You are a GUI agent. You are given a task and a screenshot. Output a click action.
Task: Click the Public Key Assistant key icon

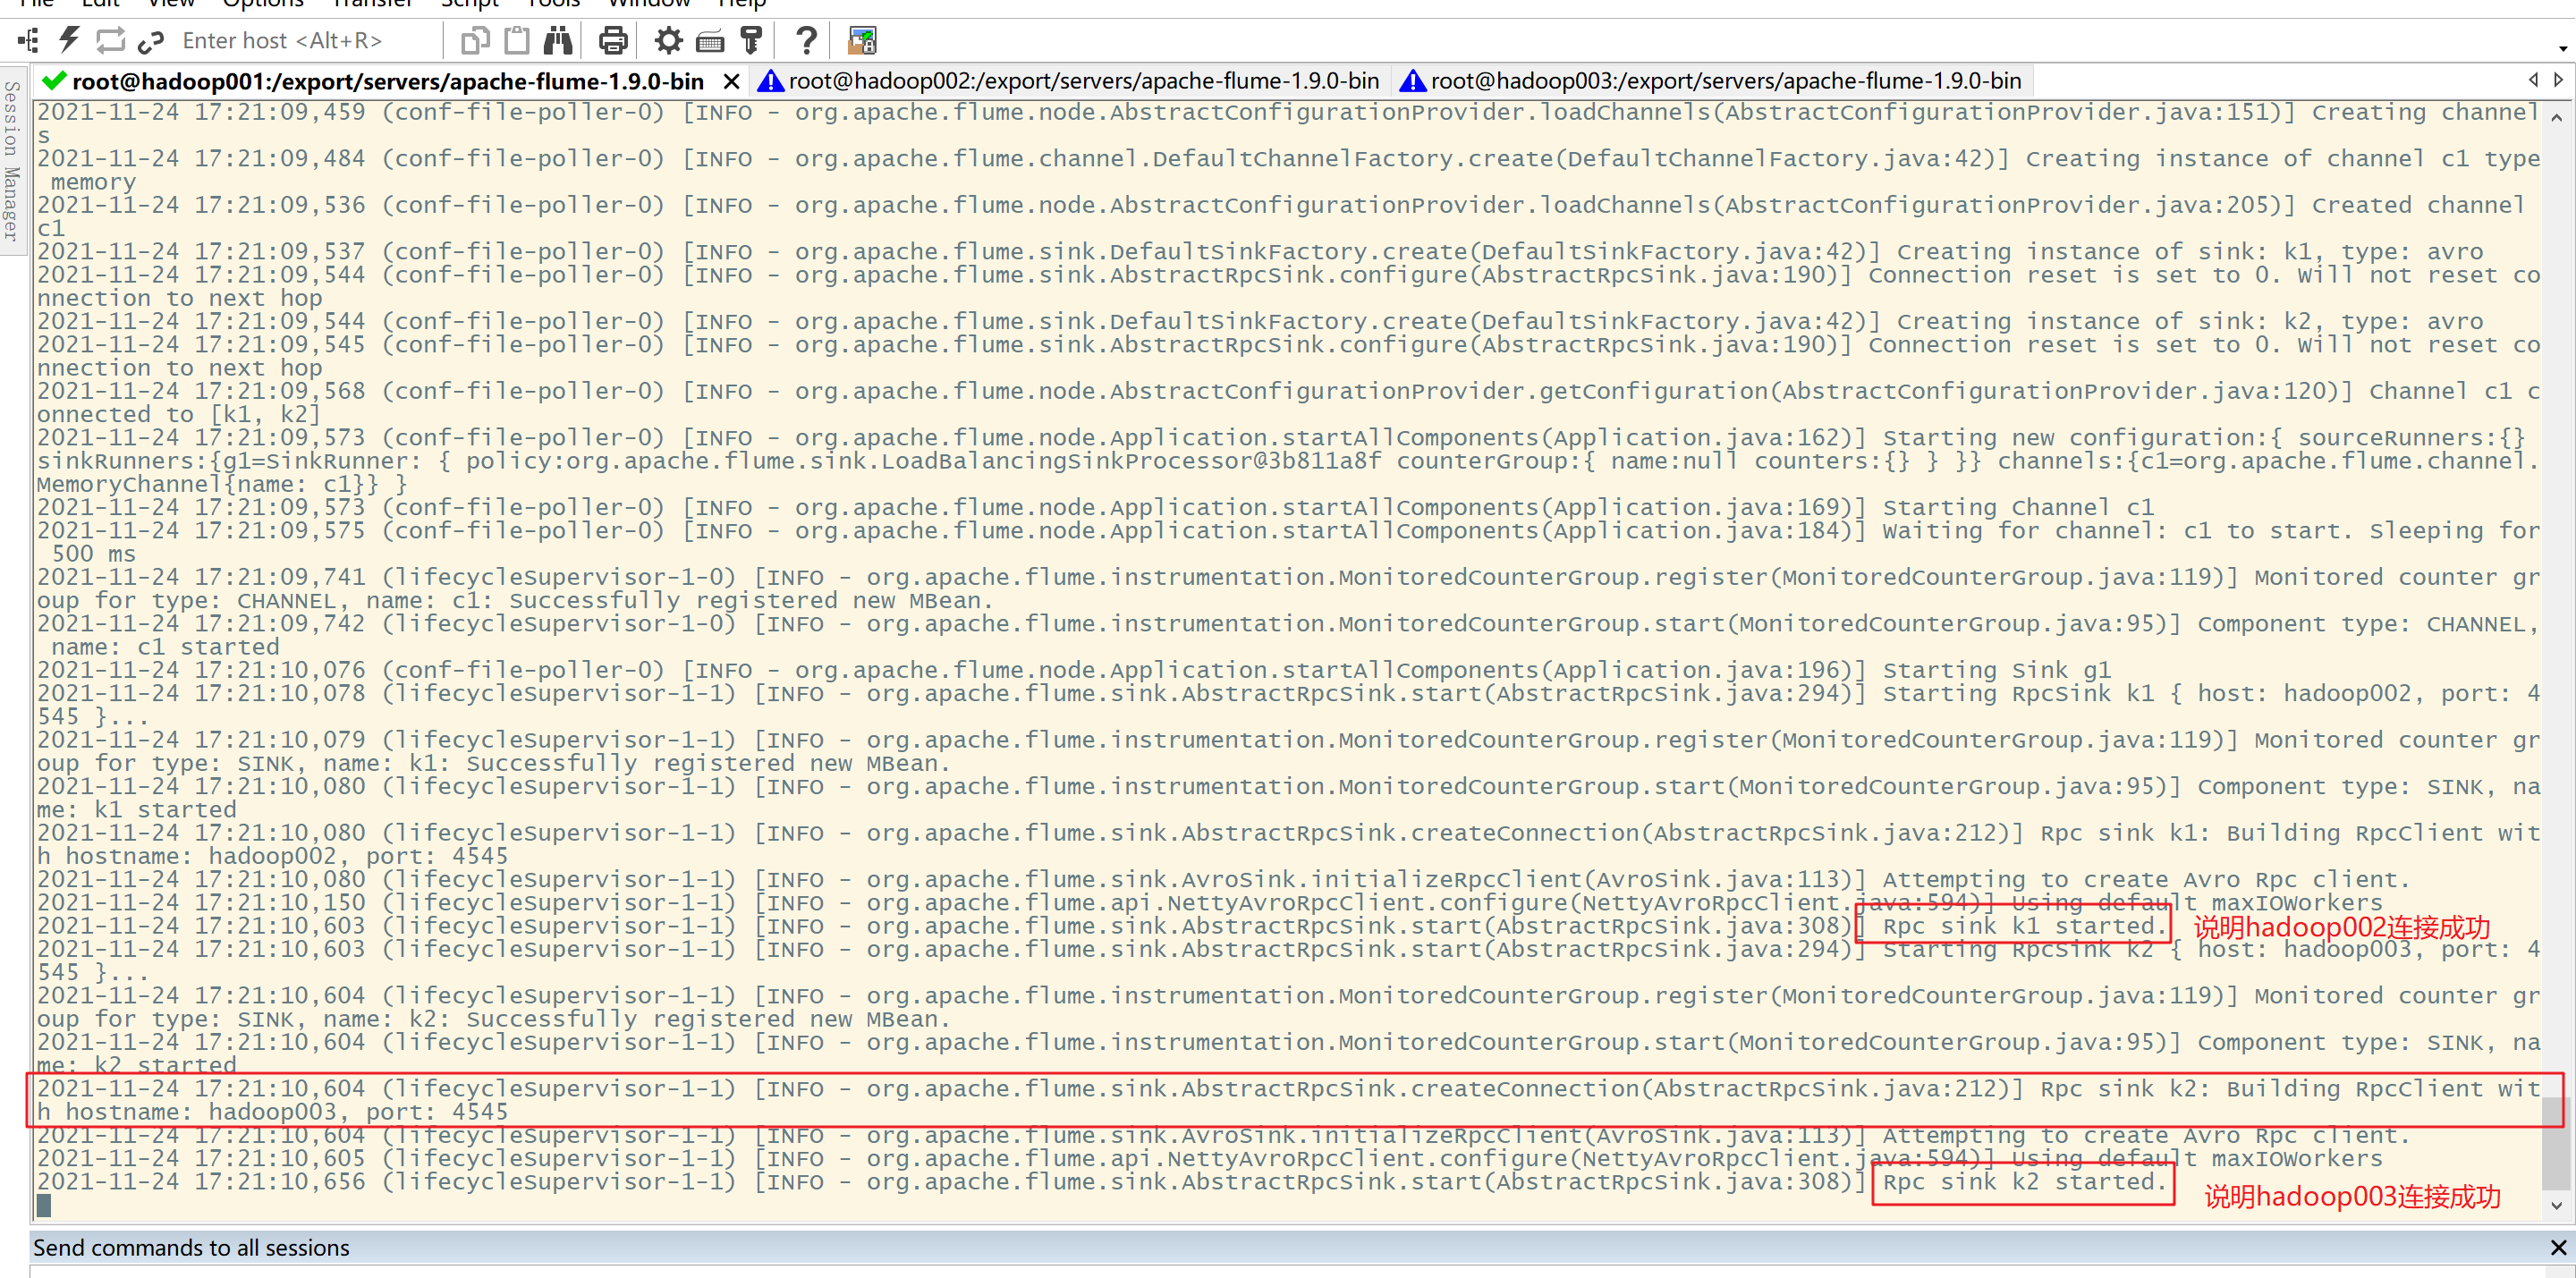(x=751, y=41)
